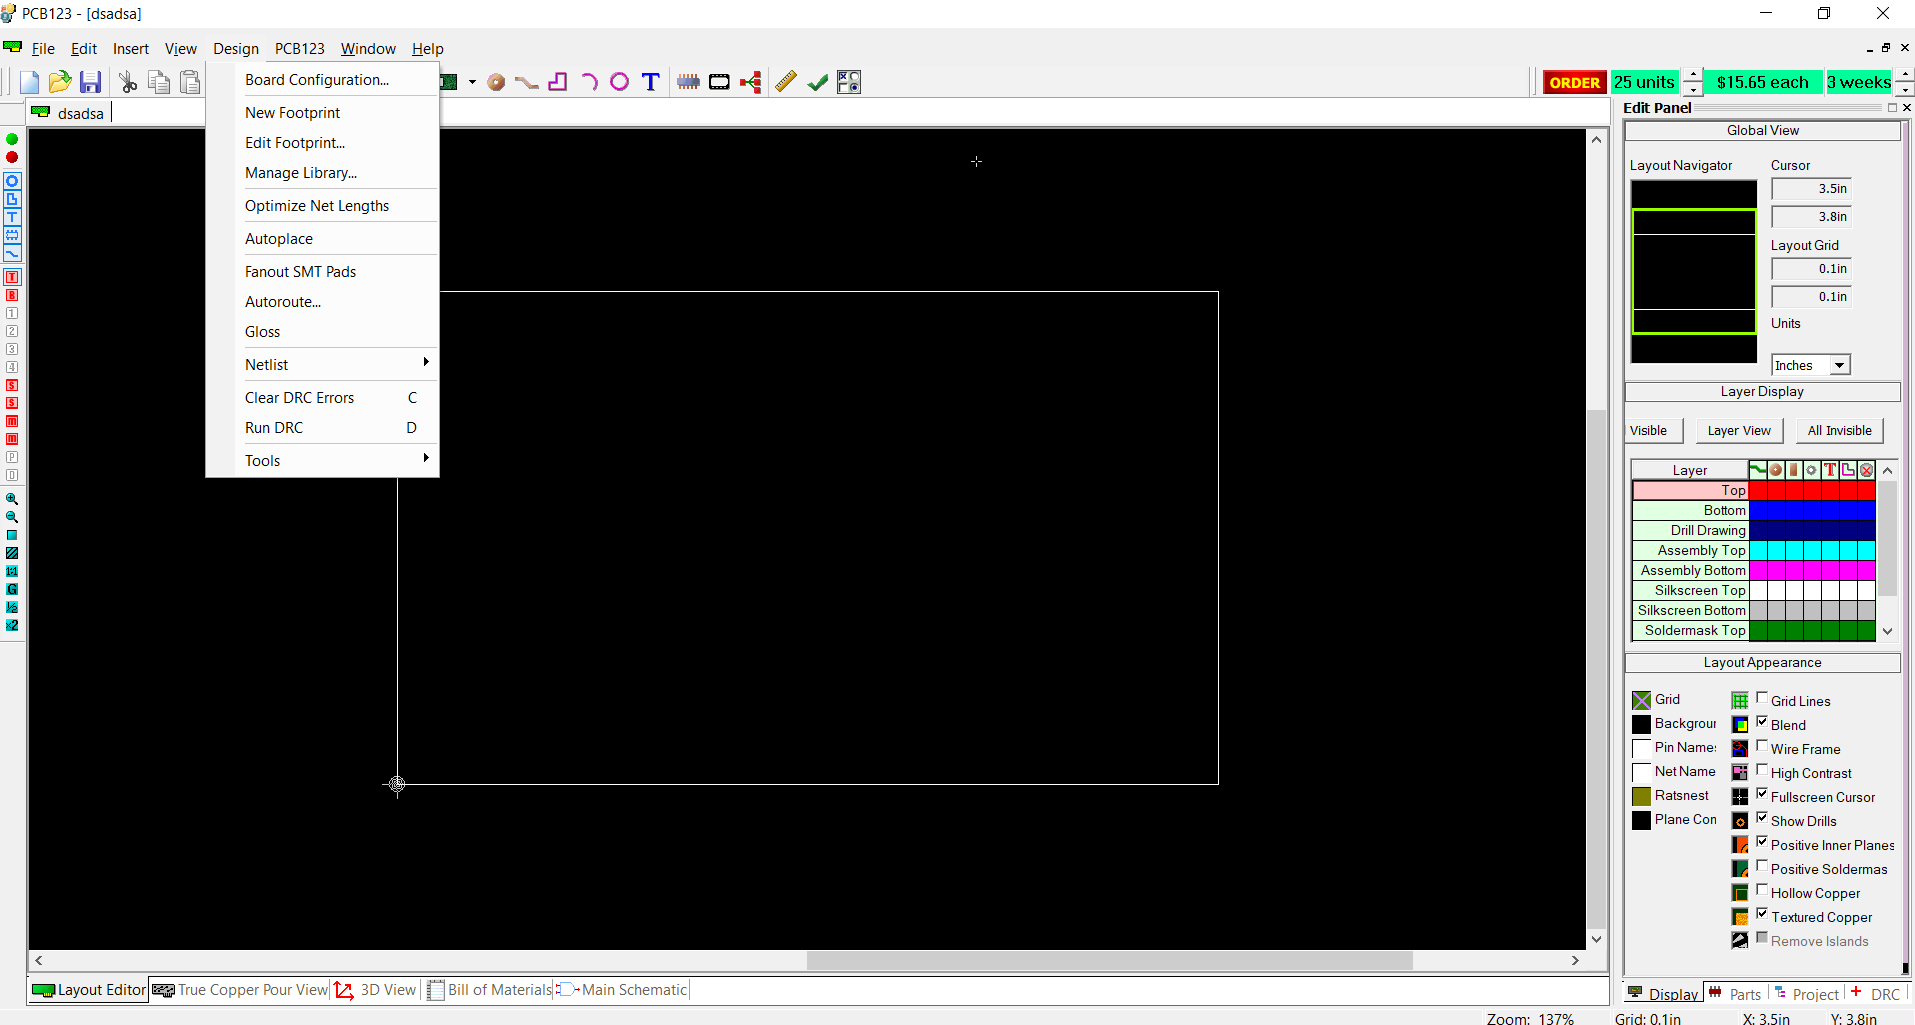Open the Insert menu
Viewport: 1915px width, 1025px height.
click(131, 48)
